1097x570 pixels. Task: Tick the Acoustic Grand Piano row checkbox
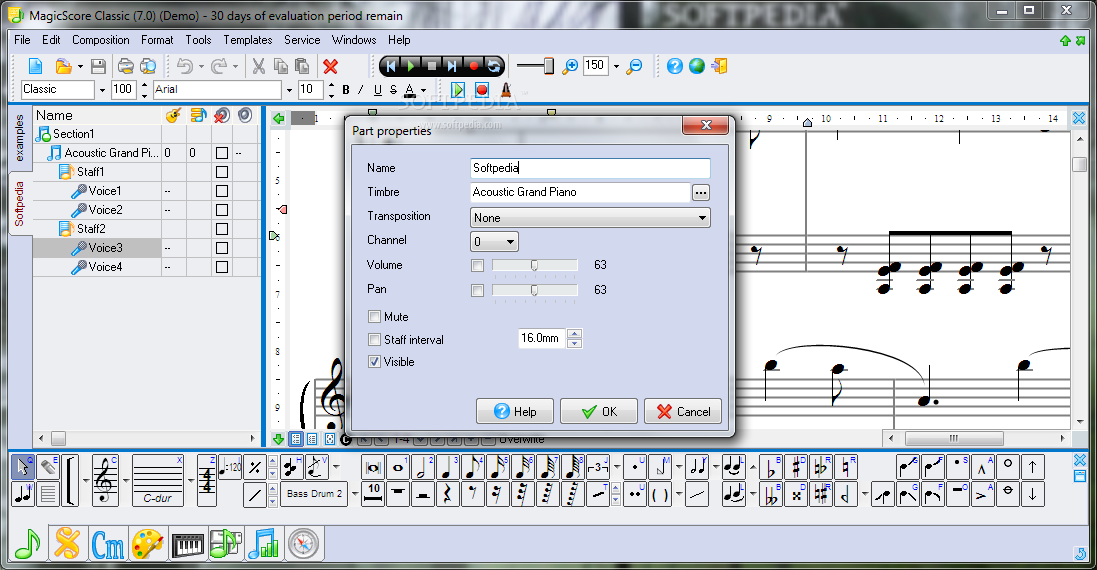click(x=222, y=153)
